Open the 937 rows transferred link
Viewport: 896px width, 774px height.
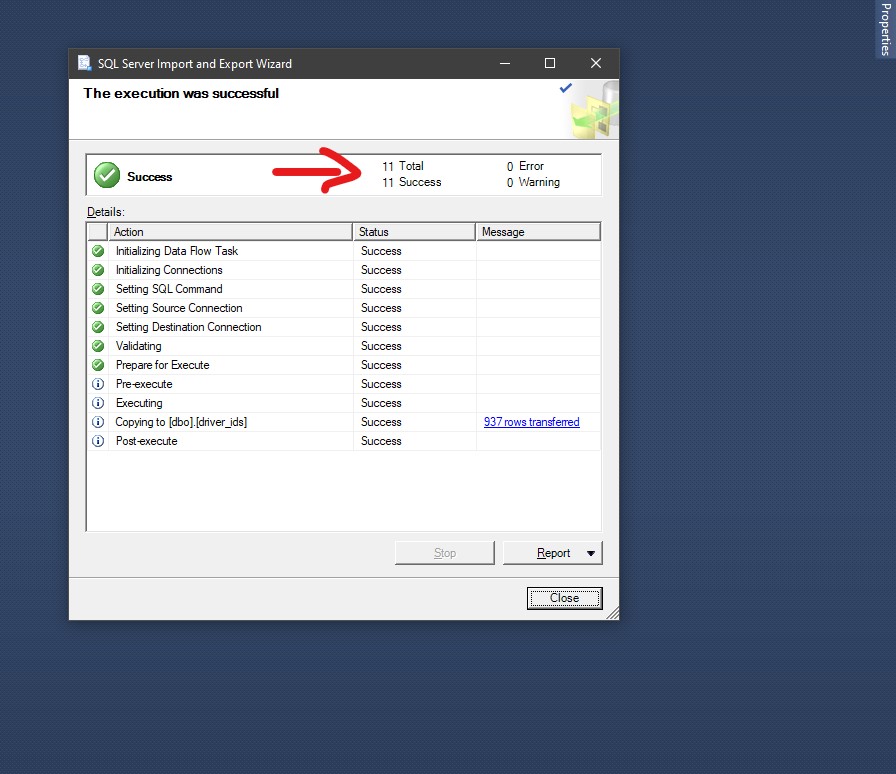tap(531, 422)
